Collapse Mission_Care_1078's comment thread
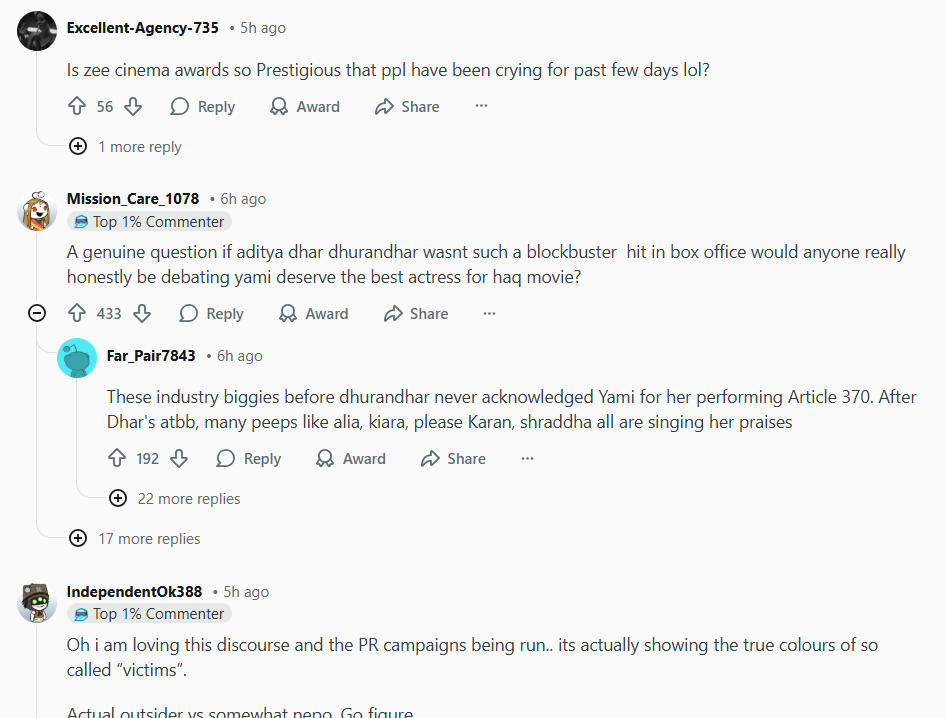 37,314
